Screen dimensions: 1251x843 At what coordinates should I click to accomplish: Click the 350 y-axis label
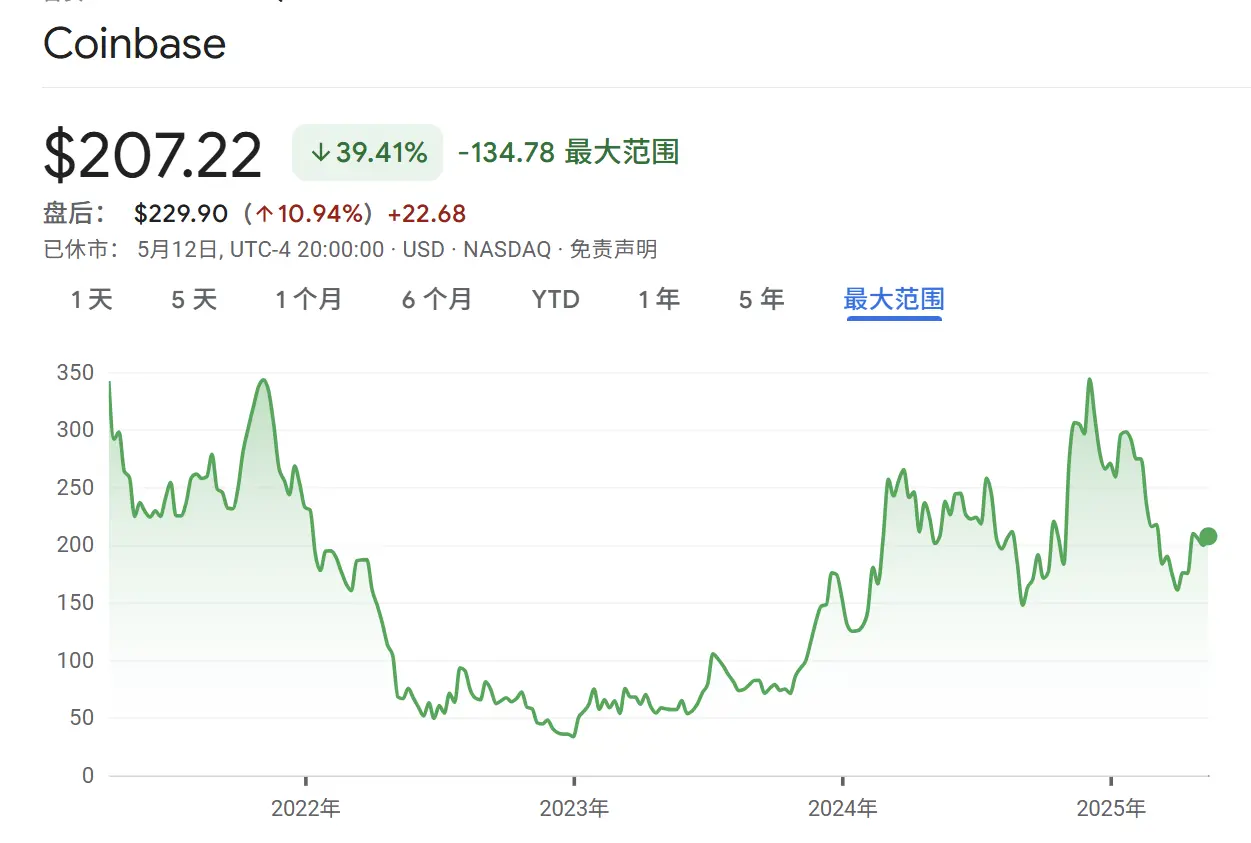[x=75, y=373]
